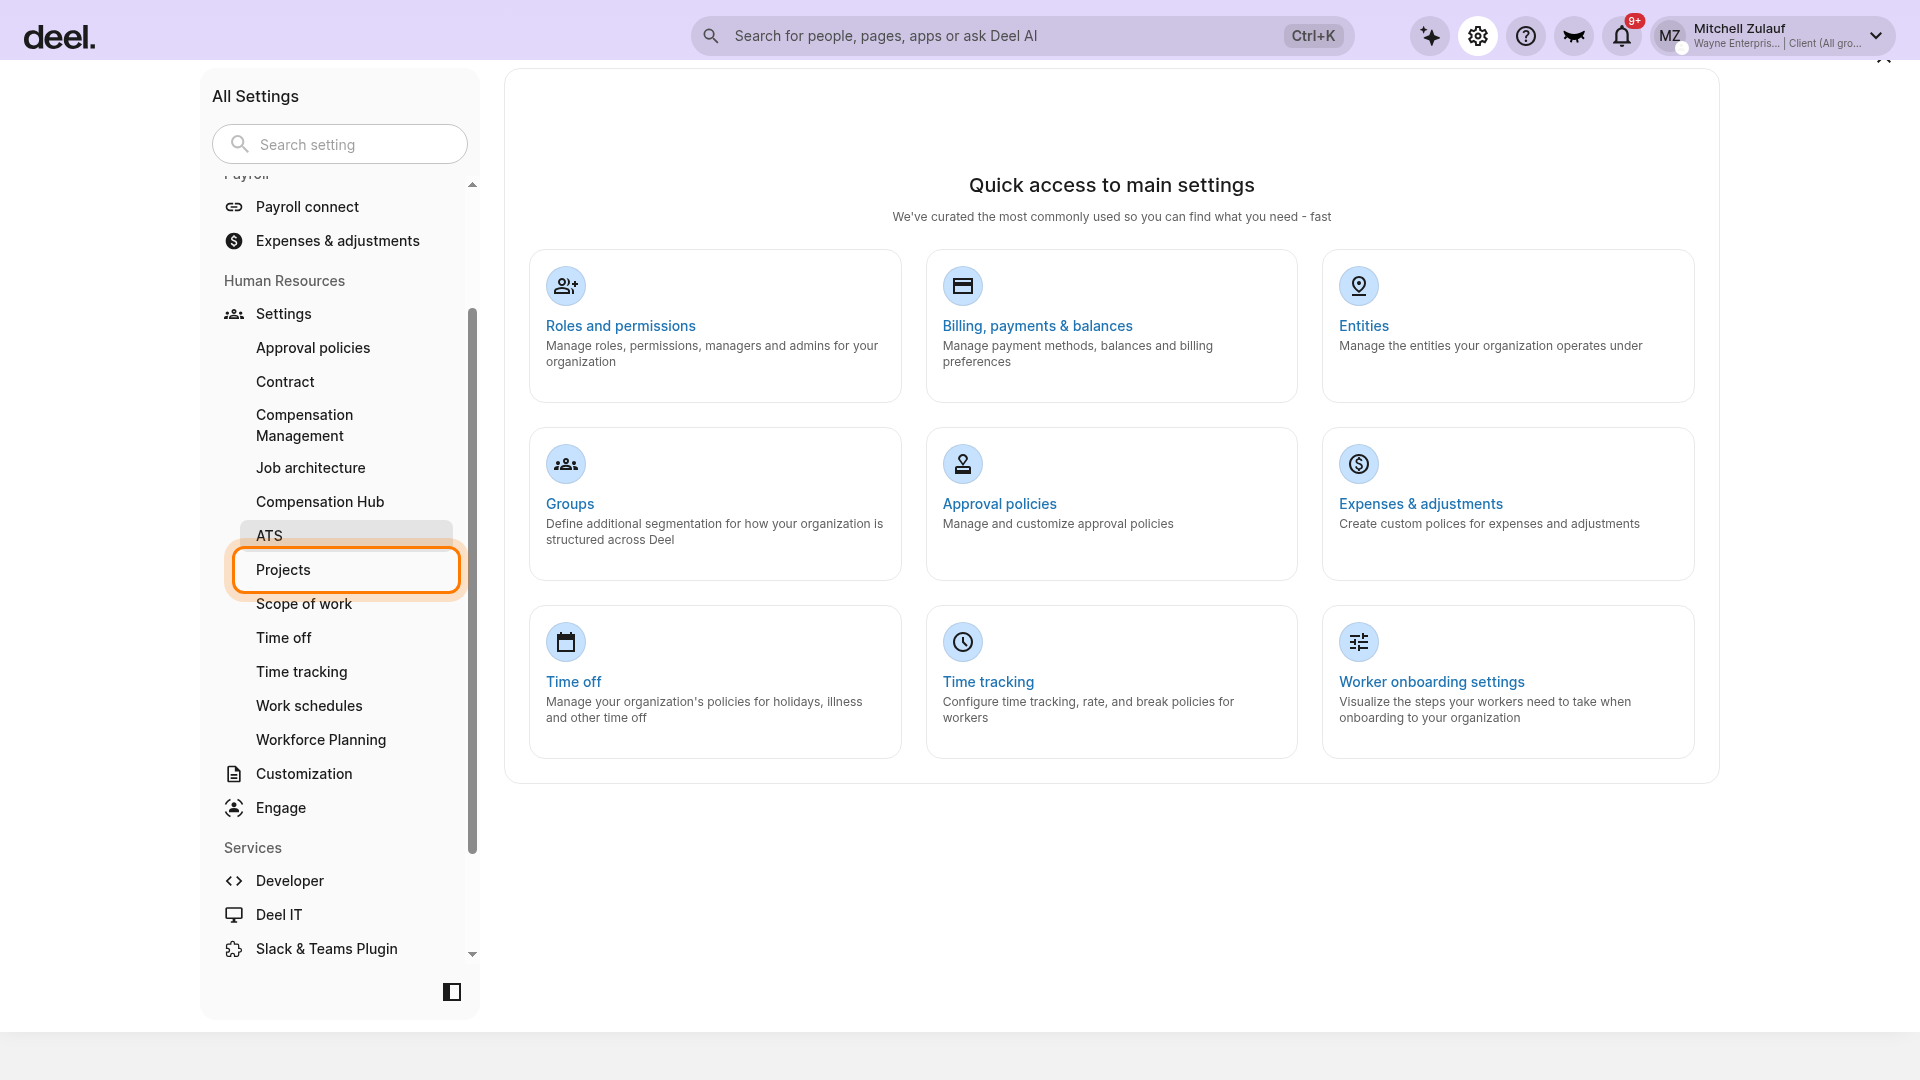Click the Payroll connect link icon
The image size is (1920, 1080).
pyautogui.click(x=234, y=207)
